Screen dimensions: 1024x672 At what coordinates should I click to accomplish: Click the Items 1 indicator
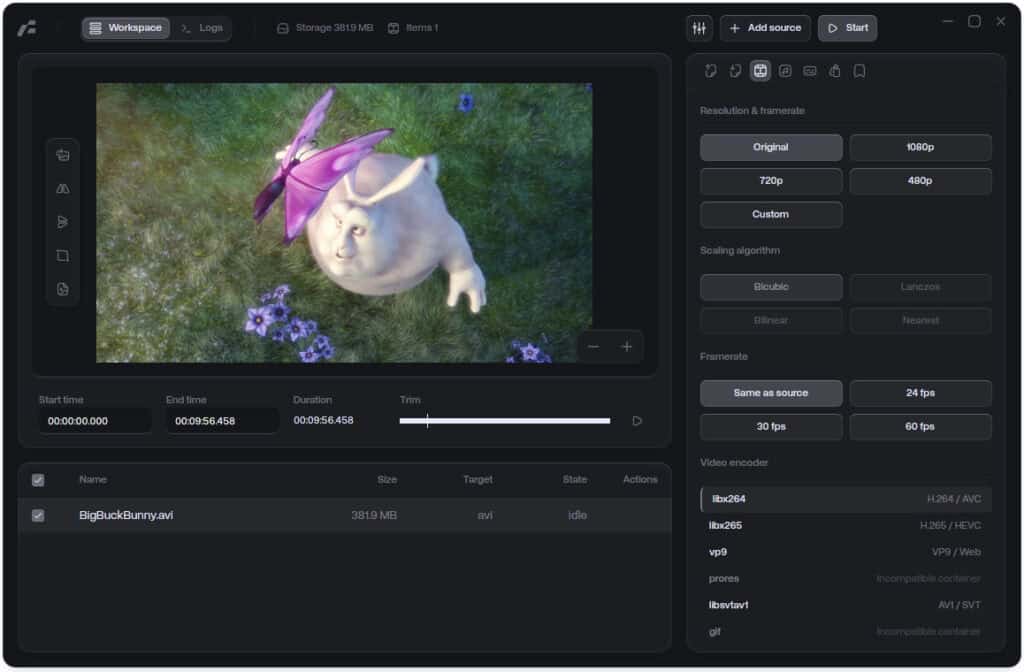click(x=413, y=28)
